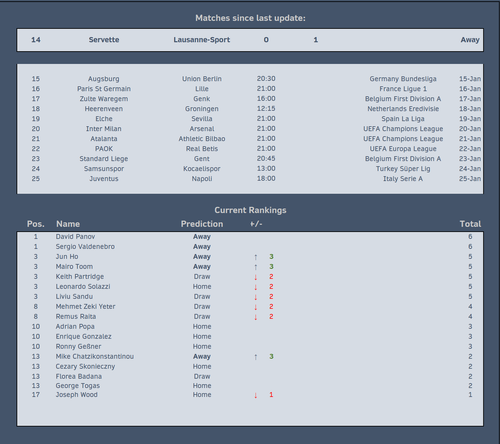Click Union Berlin in the fixtures list
The image size is (500, 444).
[x=202, y=79]
